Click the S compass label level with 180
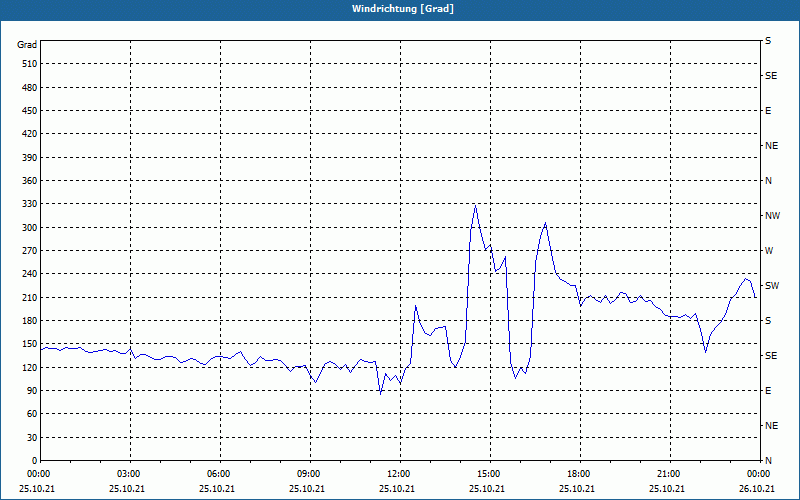This screenshot has height=500, width=800. (768, 321)
